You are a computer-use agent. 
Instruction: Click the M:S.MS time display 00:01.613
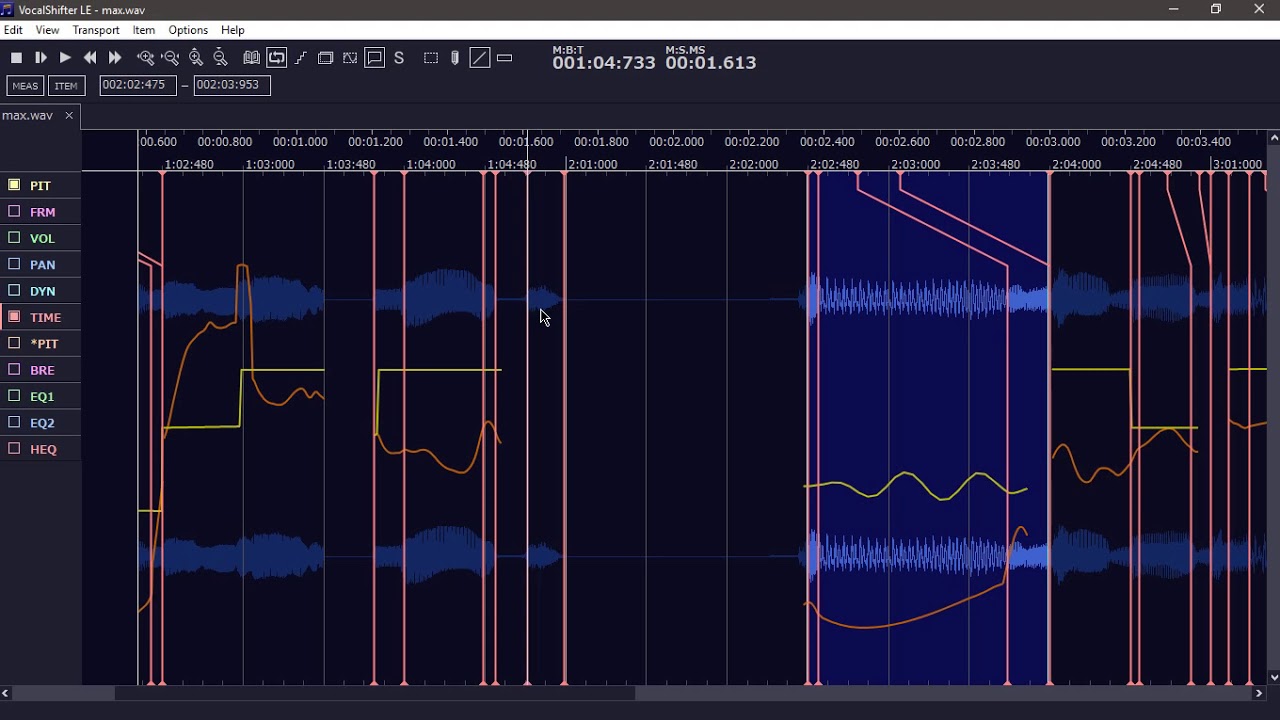click(711, 63)
